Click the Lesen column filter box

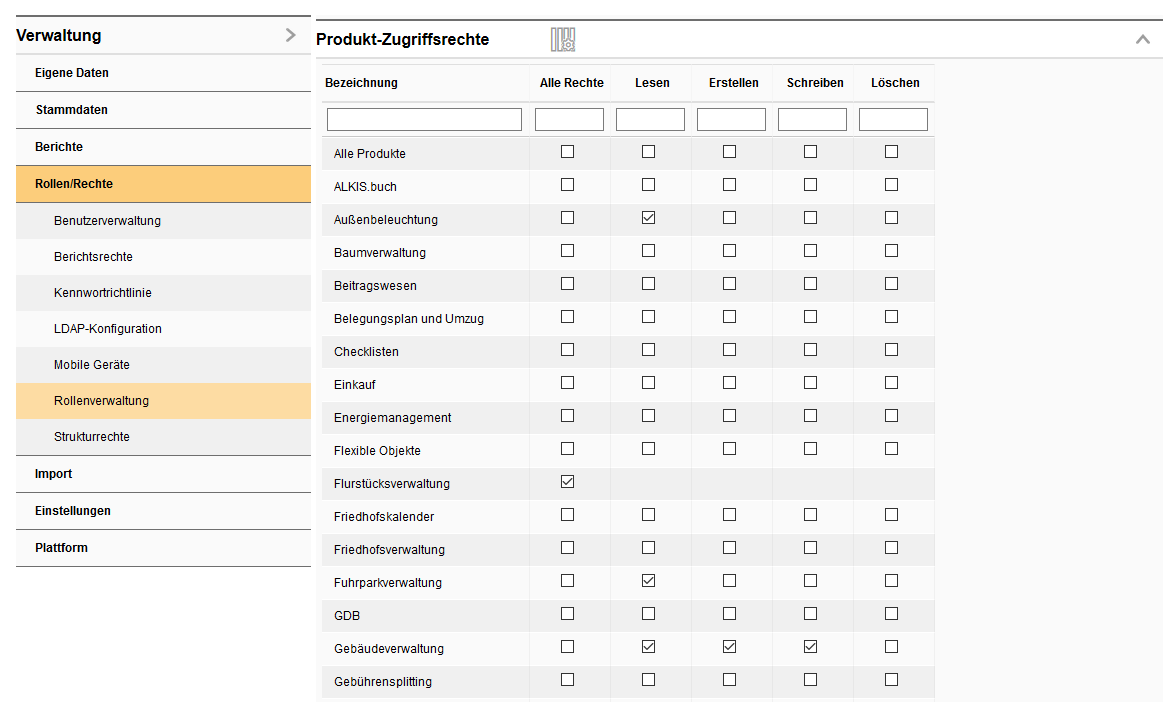tap(650, 118)
